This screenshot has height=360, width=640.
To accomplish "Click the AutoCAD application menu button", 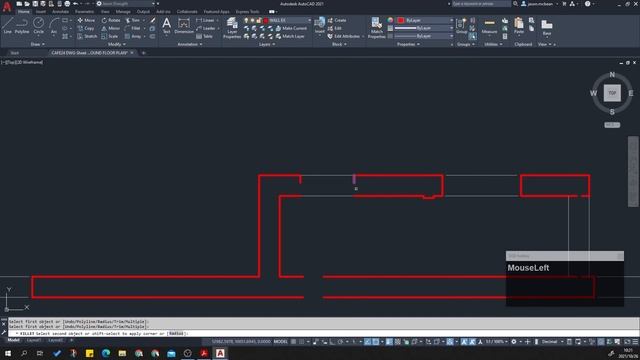I will point(7,6).
